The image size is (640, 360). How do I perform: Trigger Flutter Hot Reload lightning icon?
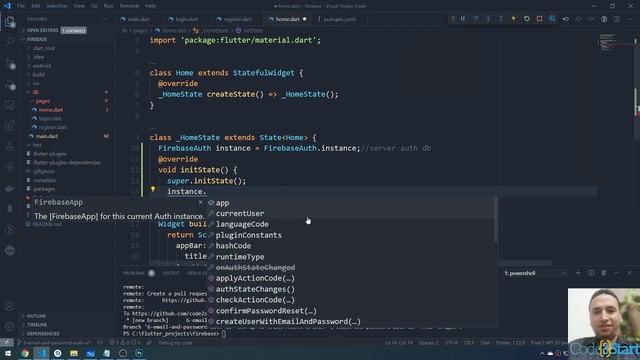[513, 19]
